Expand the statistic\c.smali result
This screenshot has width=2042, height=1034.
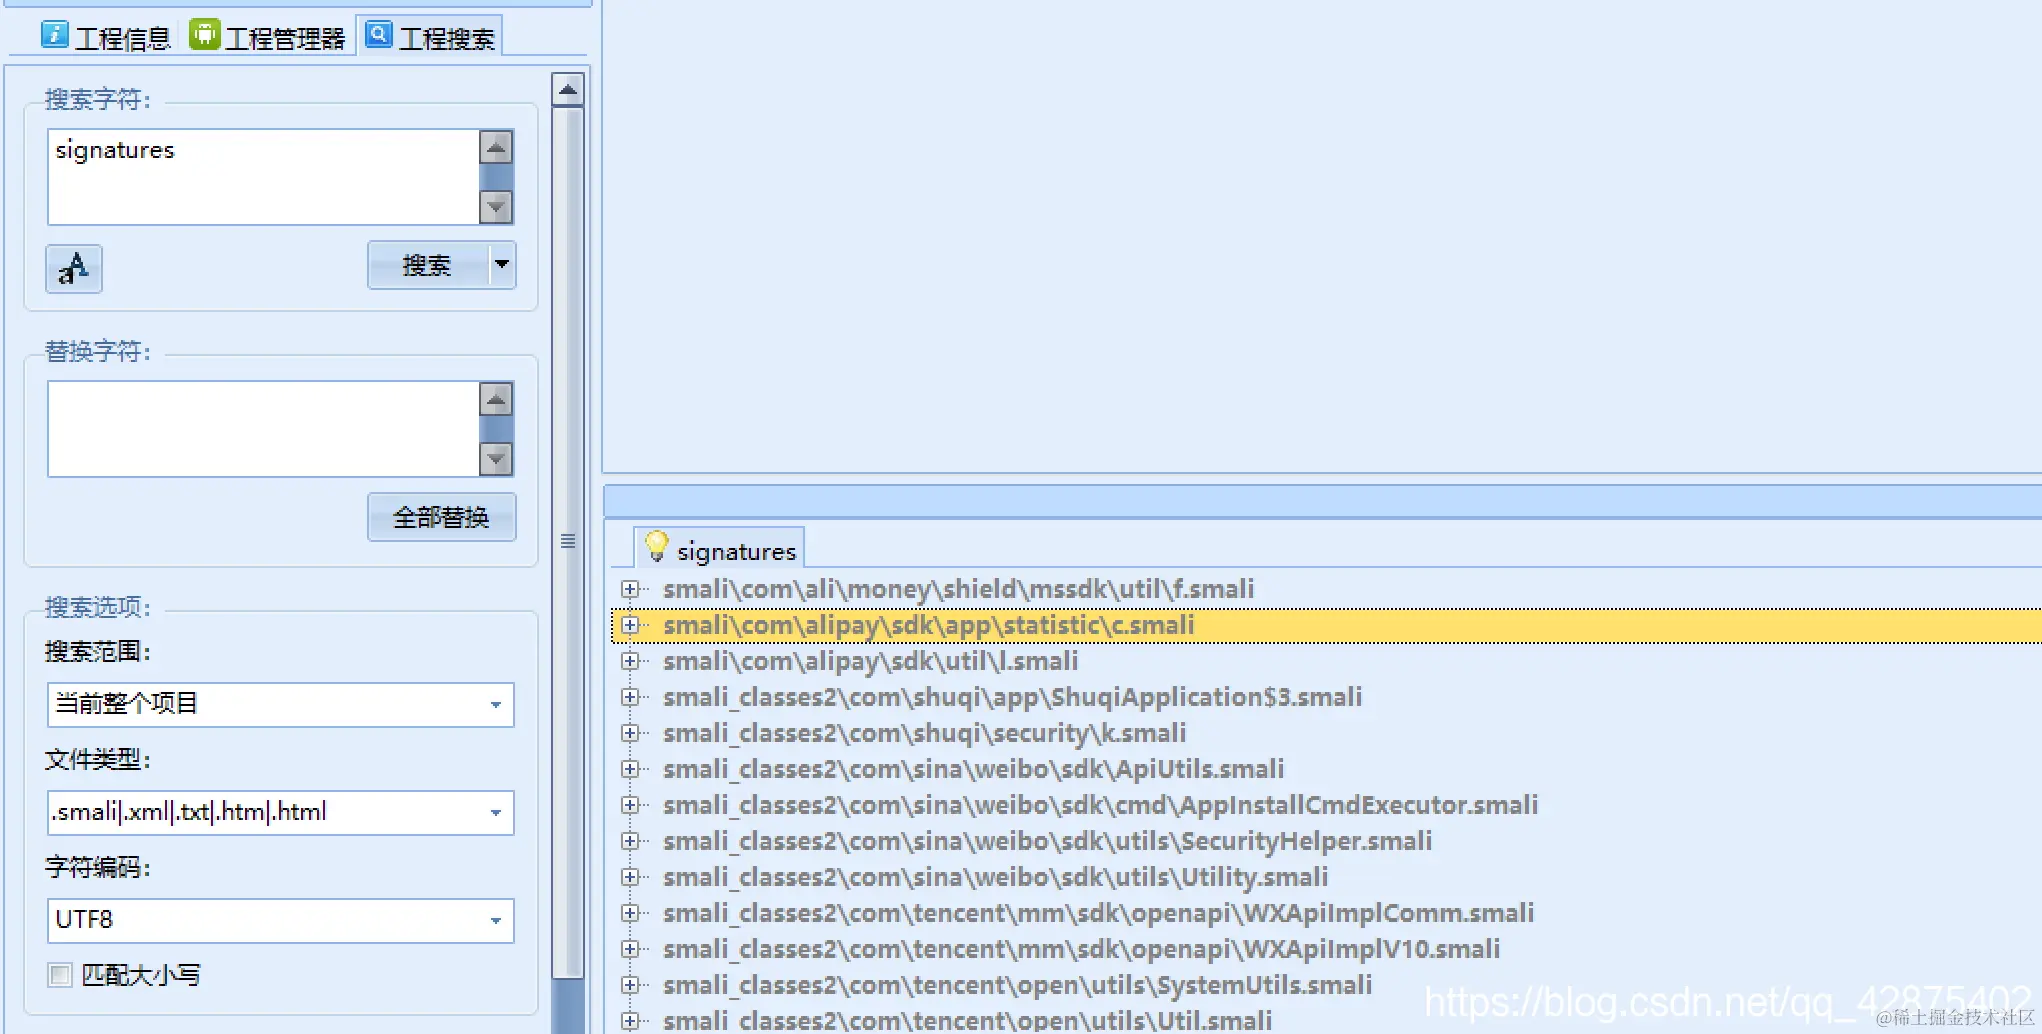(630, 625)
